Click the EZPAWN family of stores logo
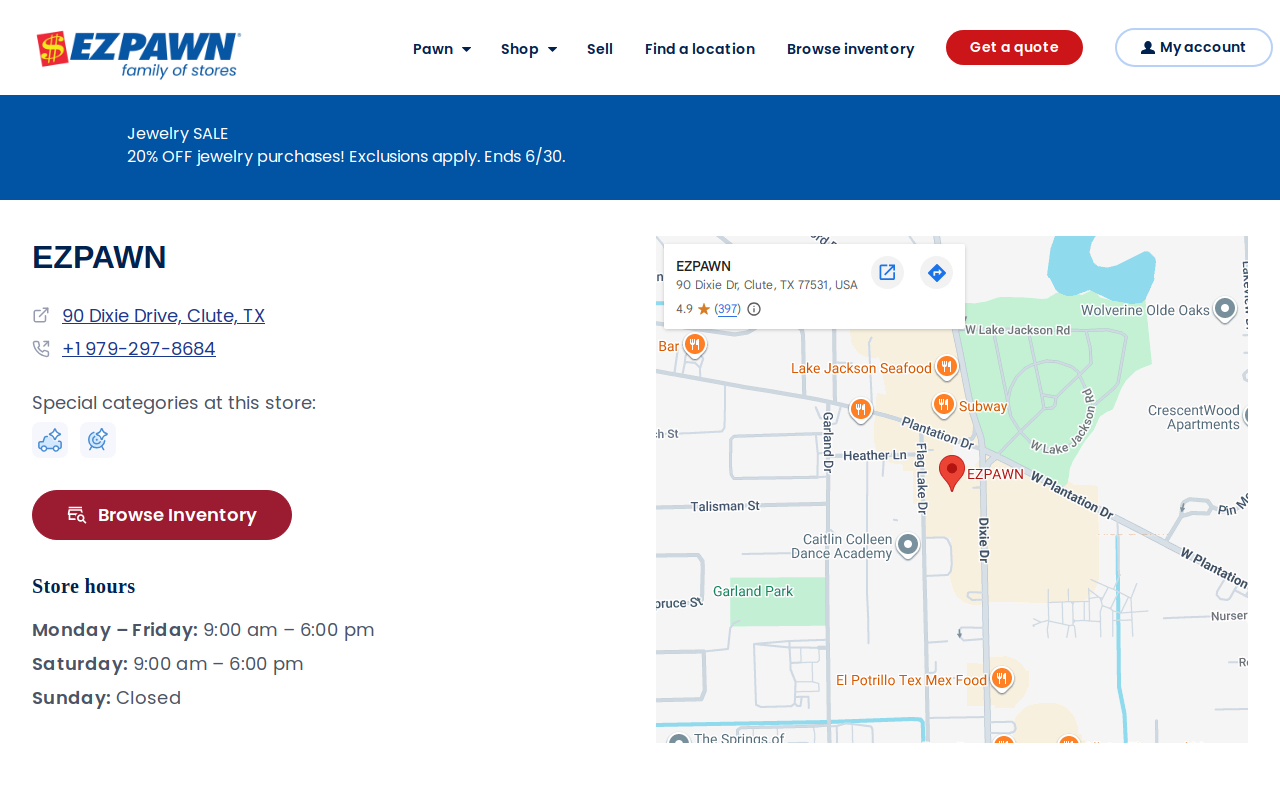 coord(139,54)
